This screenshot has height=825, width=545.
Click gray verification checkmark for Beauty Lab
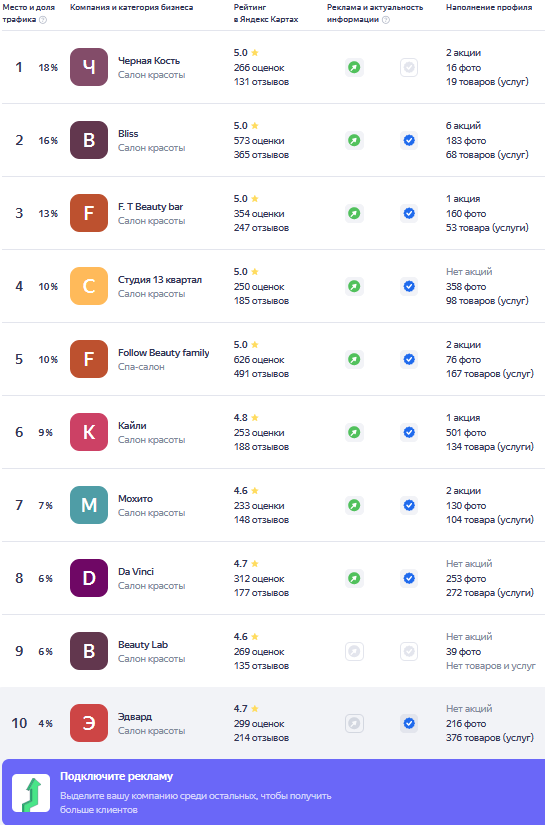click(409, 651)
